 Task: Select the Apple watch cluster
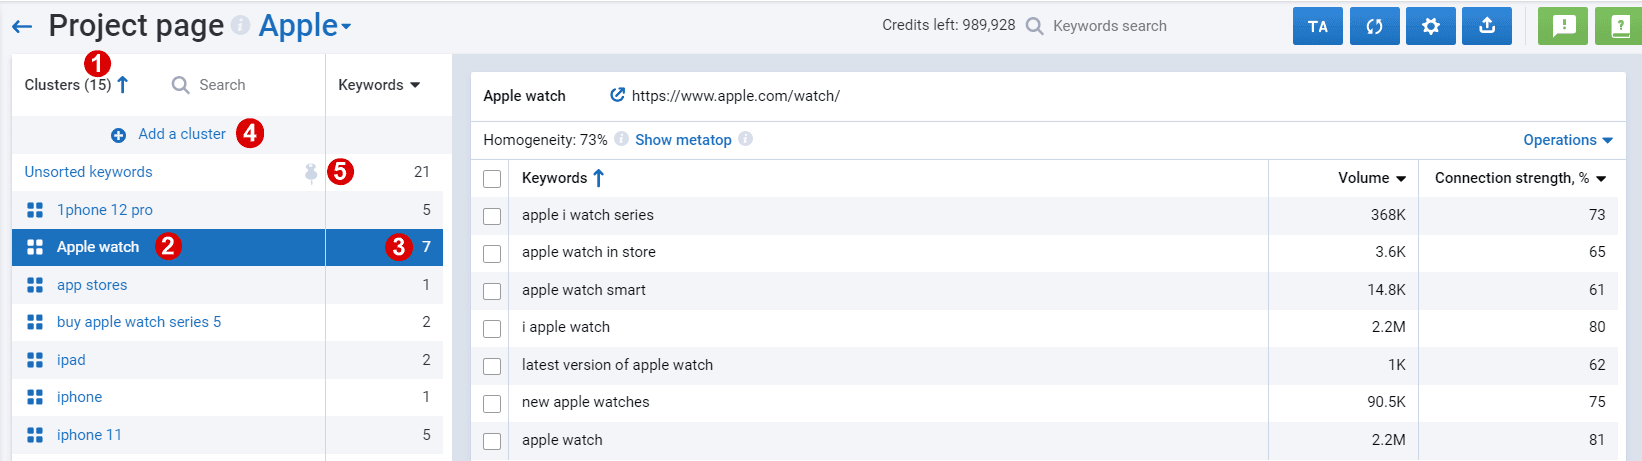(98, 247)
